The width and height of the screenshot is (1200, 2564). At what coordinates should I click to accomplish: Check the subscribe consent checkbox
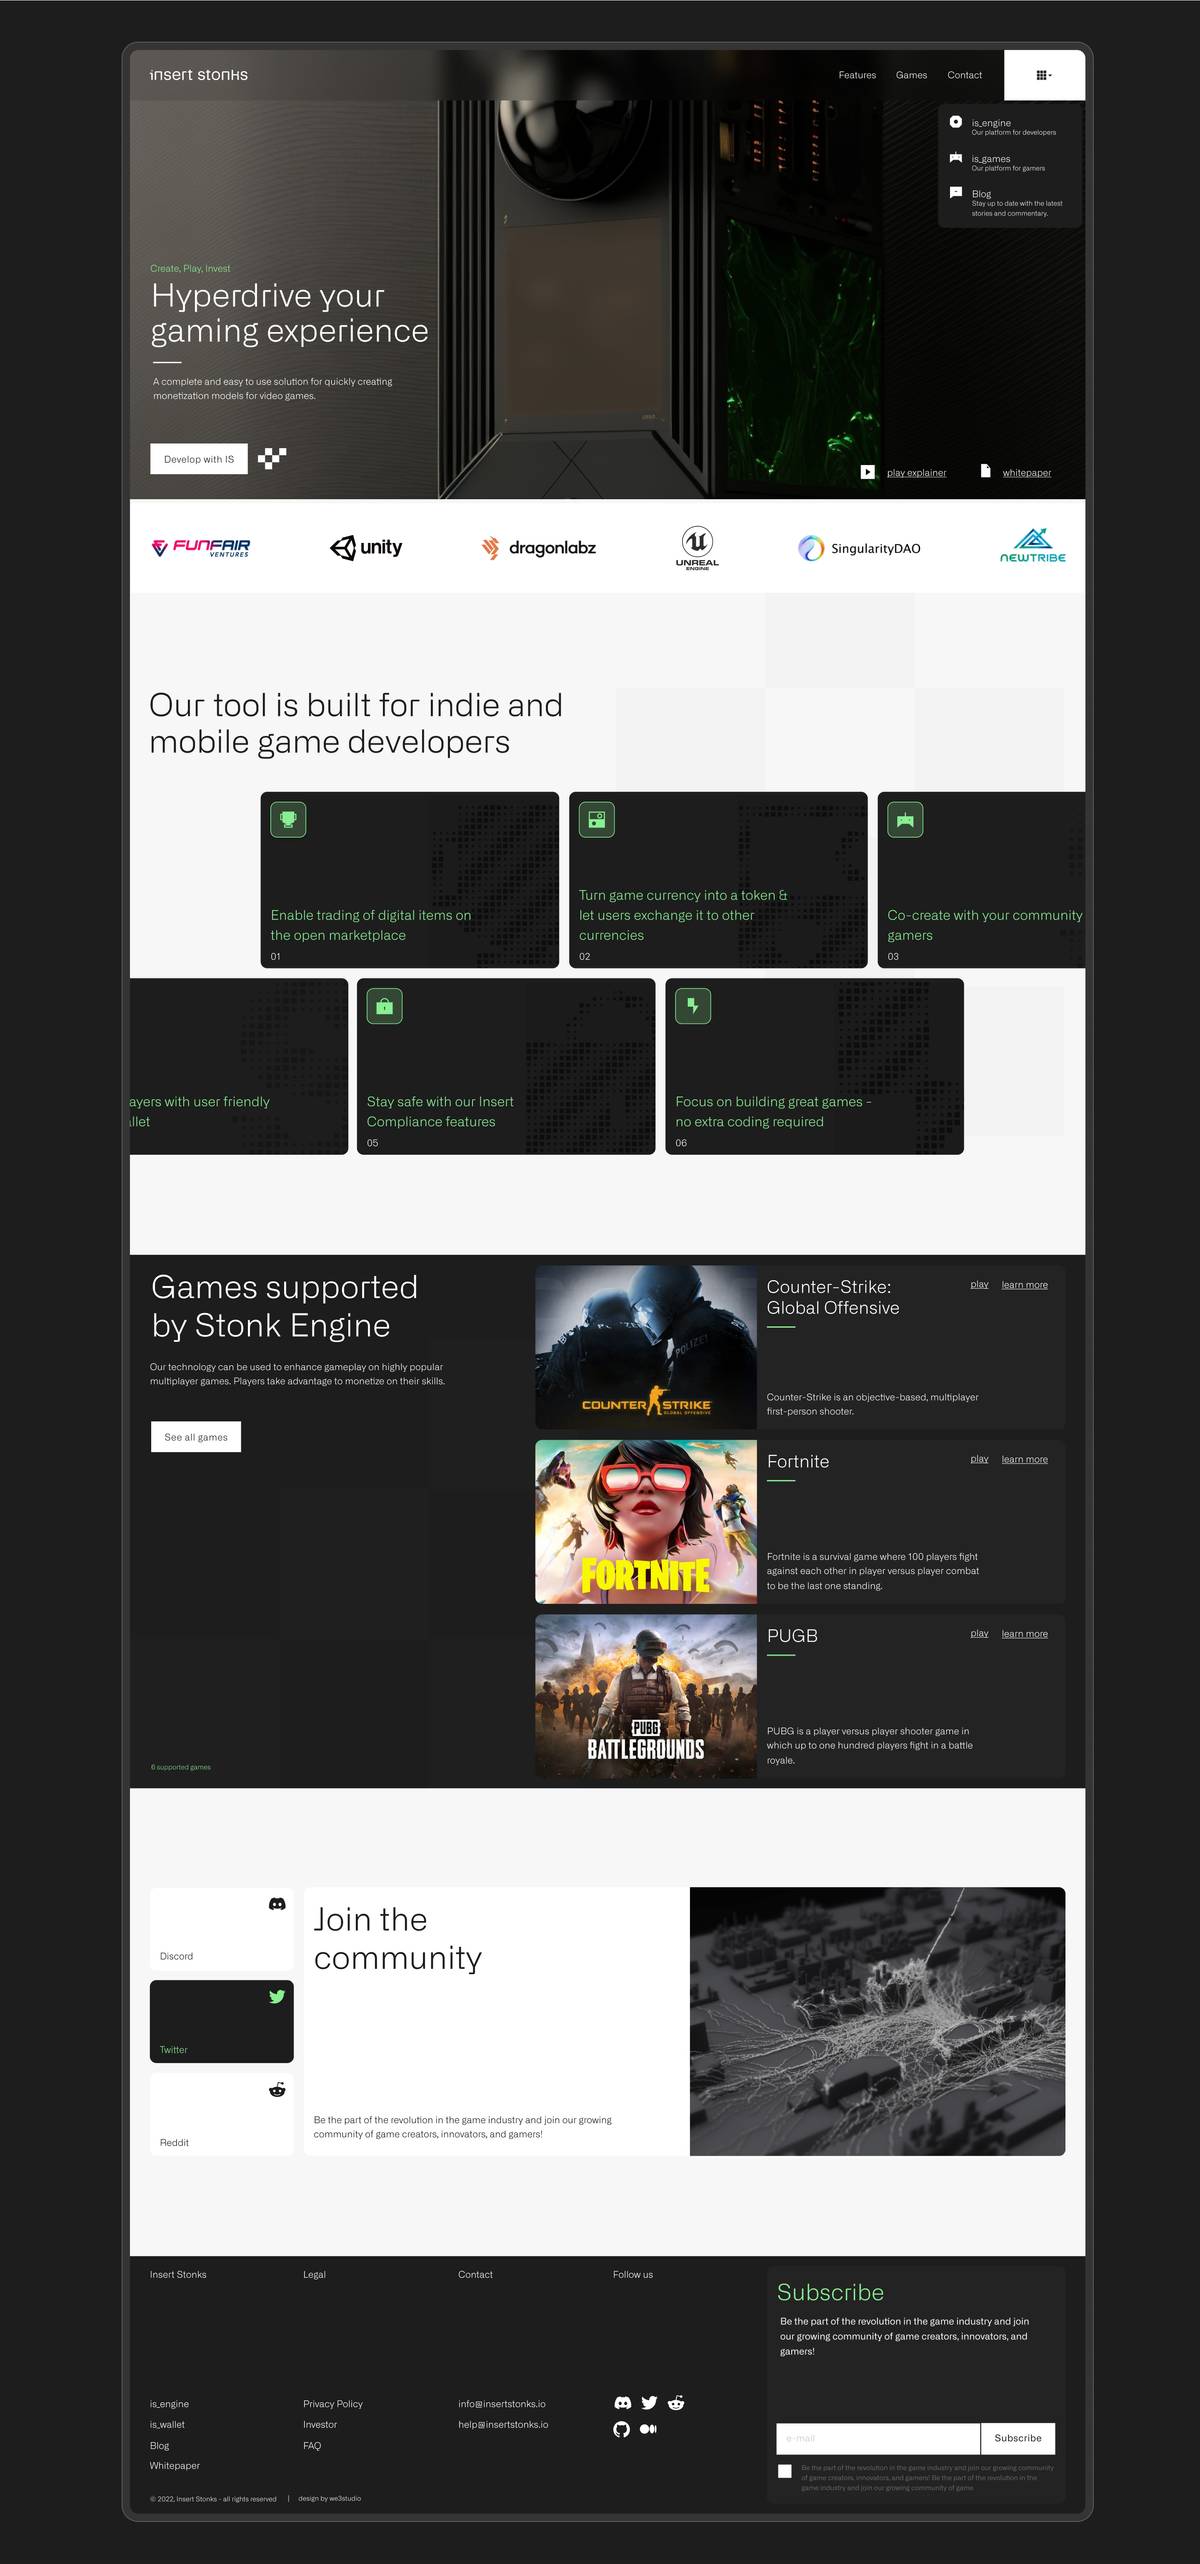tap(785, 2471)
